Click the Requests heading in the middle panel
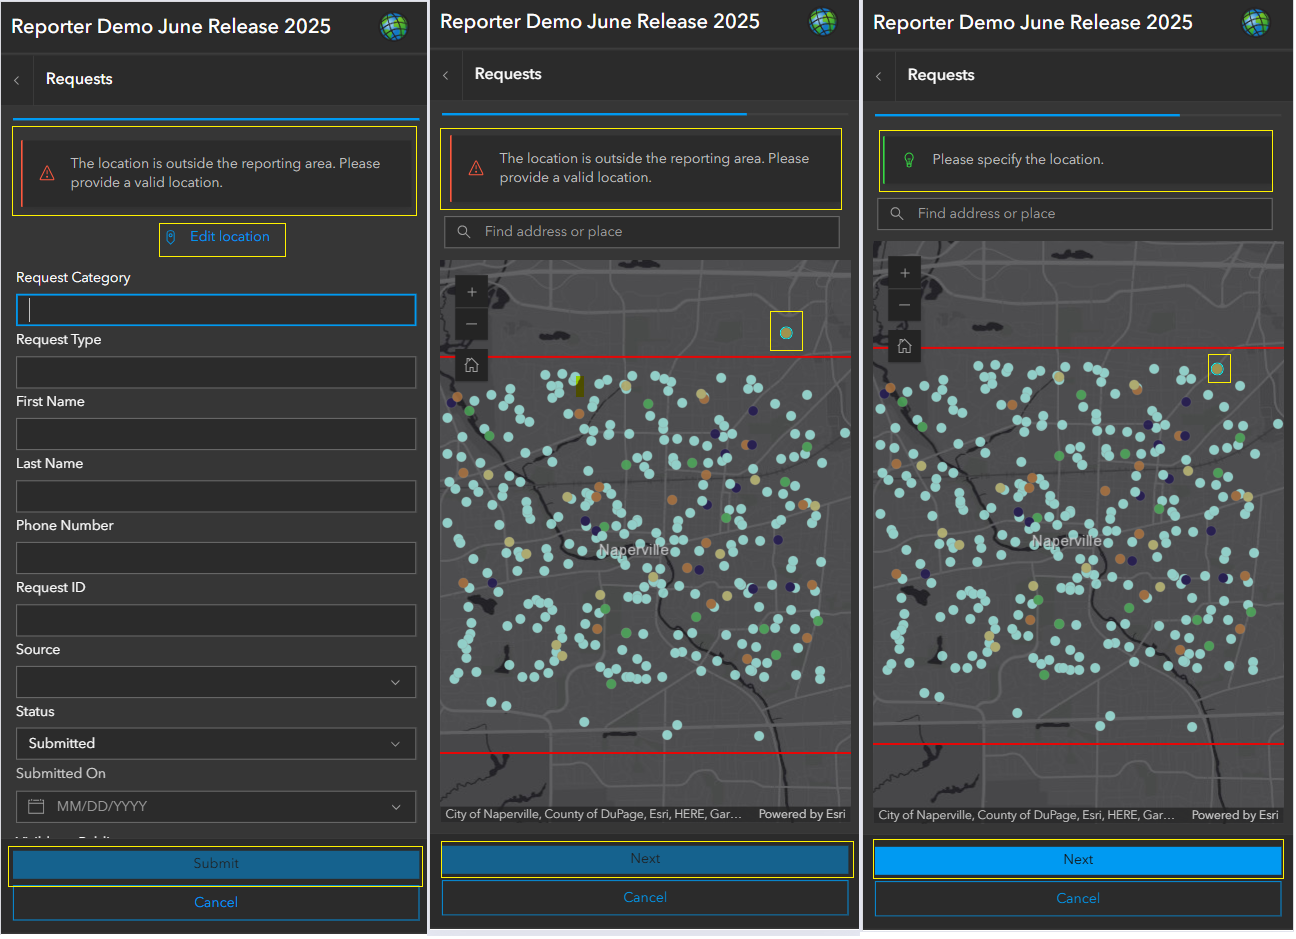The height and width of the screenshot is (939, 1296). pyautogui.click(x=508, y=75)
